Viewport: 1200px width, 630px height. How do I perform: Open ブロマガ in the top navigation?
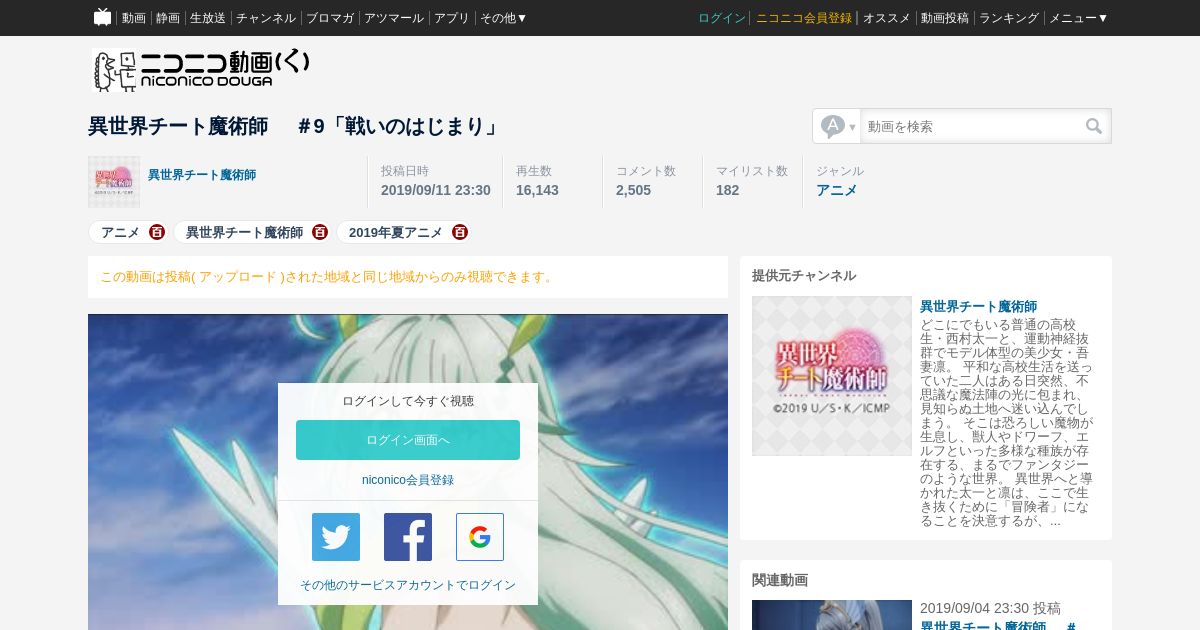click(330, 18)
